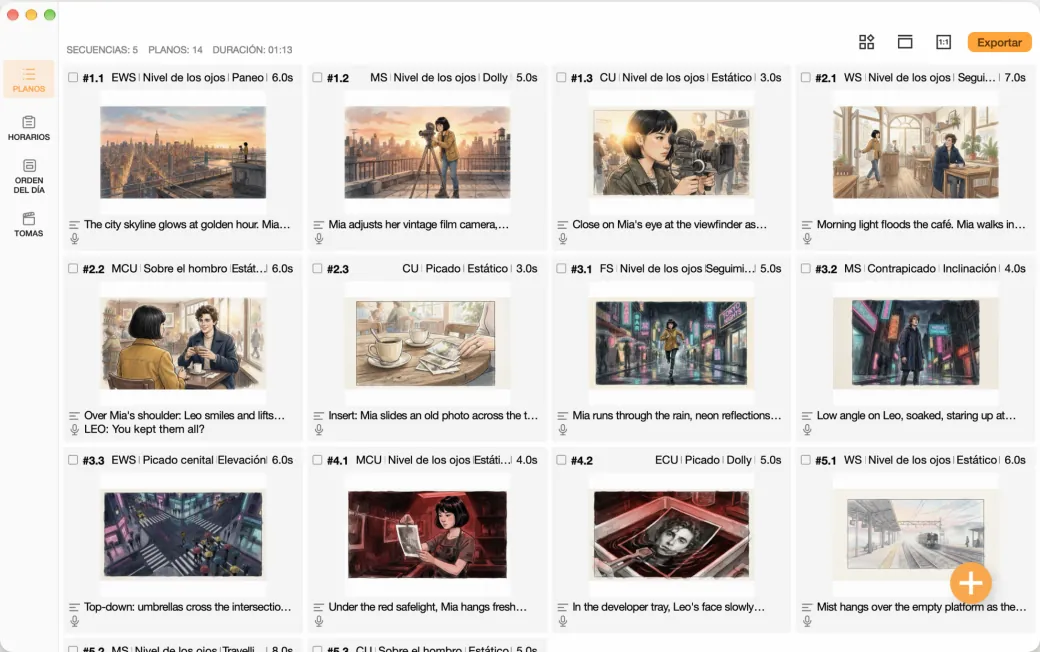Switch to grid layout view icon
Viewport: 1040px width, 652px height.
866,42
